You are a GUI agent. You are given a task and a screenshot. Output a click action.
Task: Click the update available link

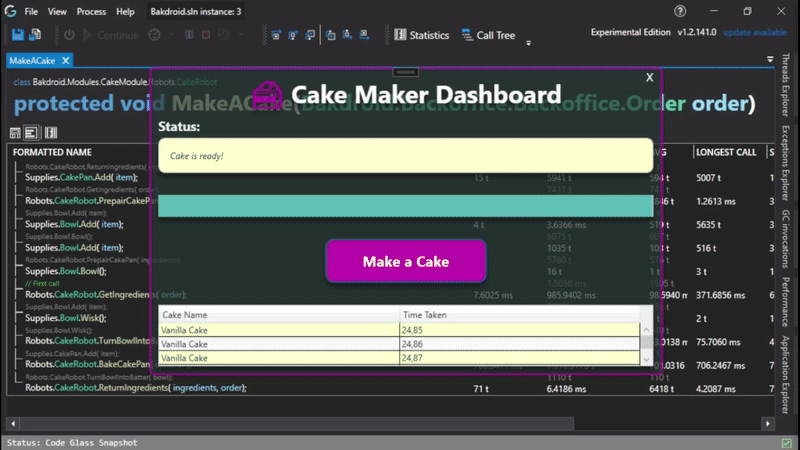(758, 33)
